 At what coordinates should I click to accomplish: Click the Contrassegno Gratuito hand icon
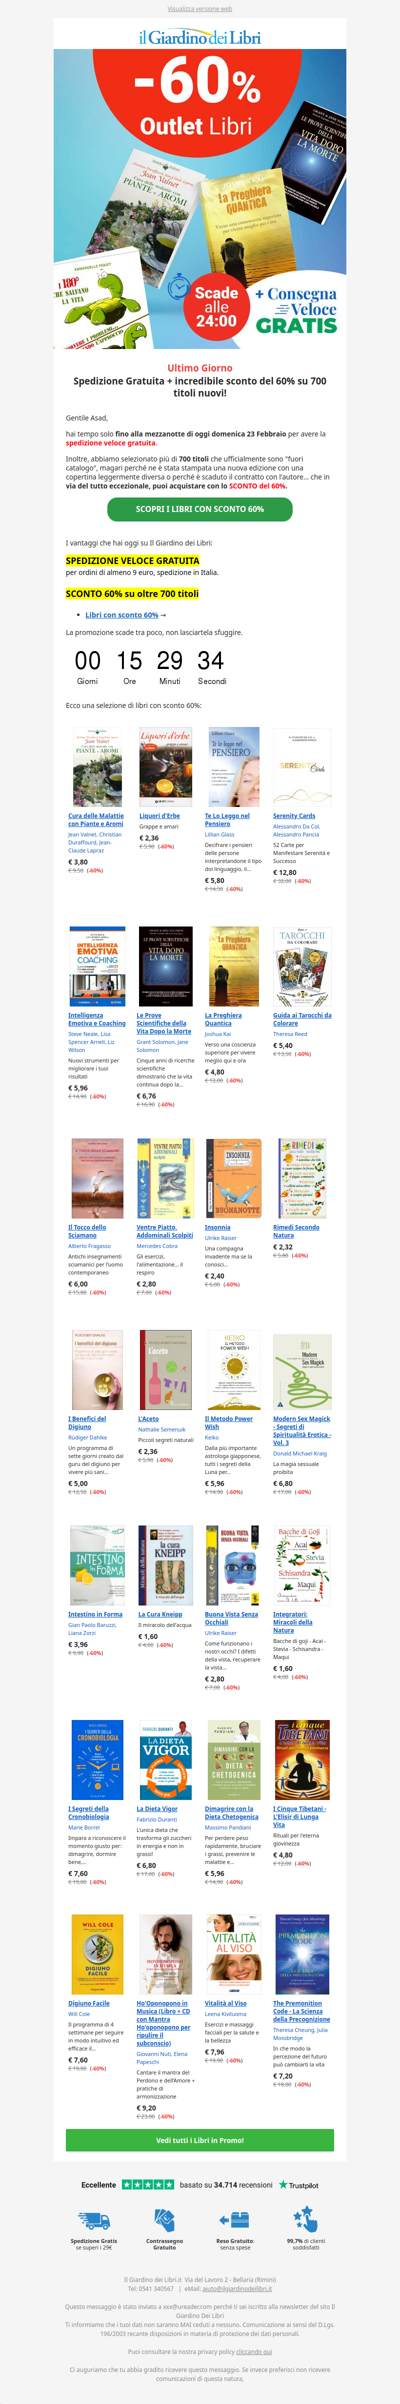tap(164, 2219)
